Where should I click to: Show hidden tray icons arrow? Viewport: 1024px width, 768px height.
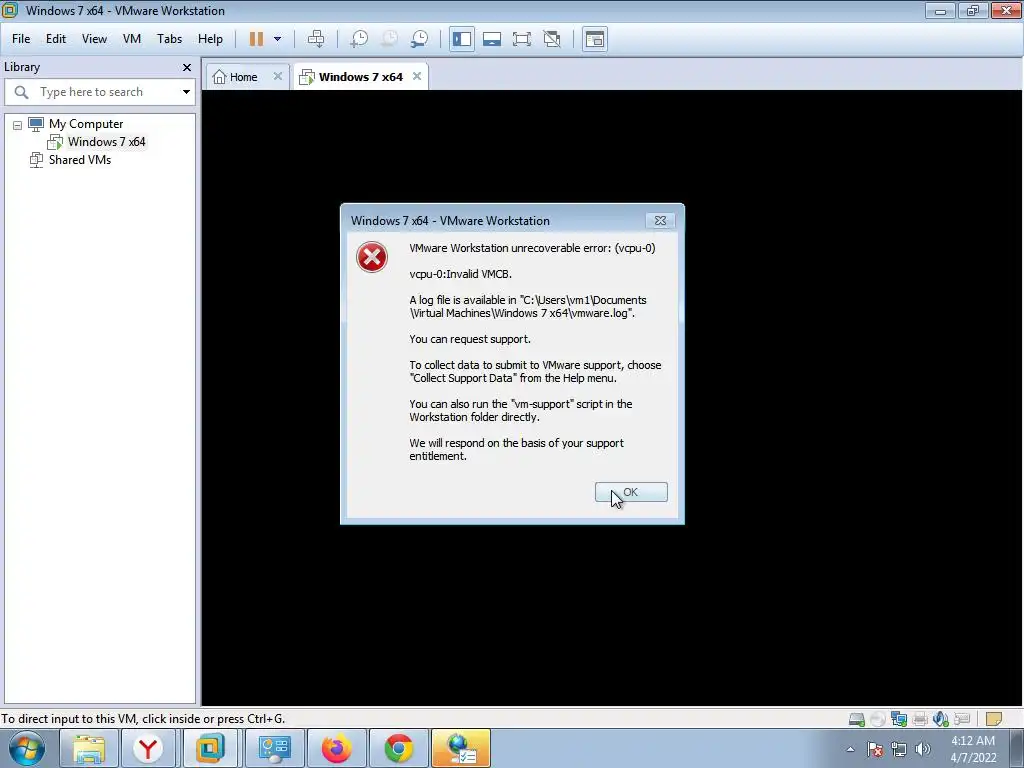(850, 749)
